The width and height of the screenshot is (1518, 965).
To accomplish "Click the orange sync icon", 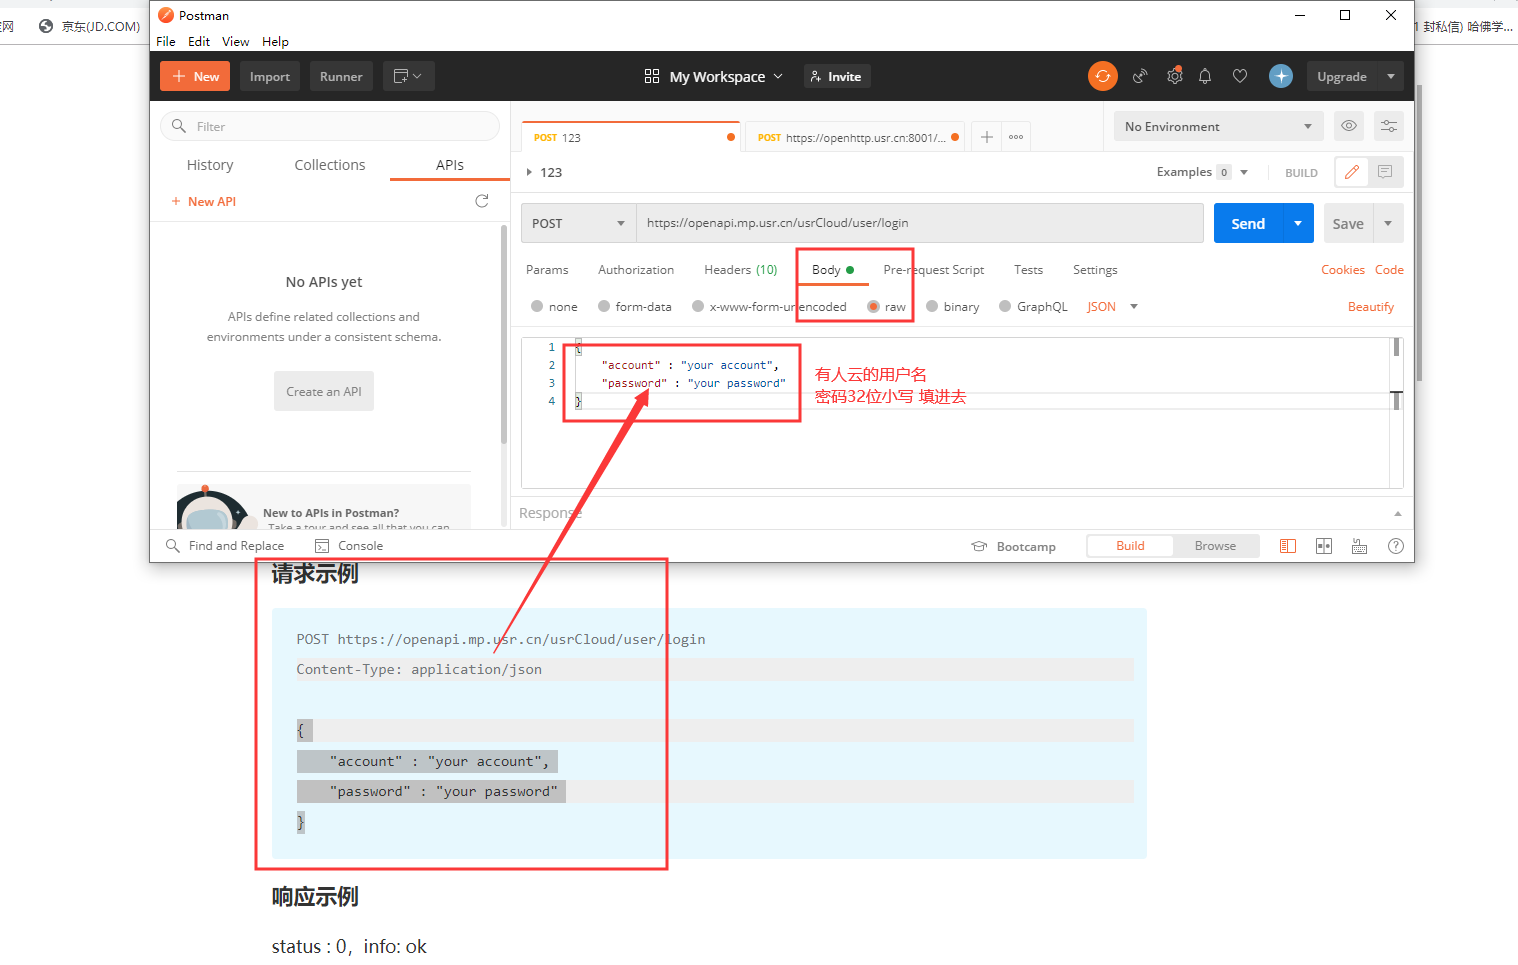I will 1102,76.
